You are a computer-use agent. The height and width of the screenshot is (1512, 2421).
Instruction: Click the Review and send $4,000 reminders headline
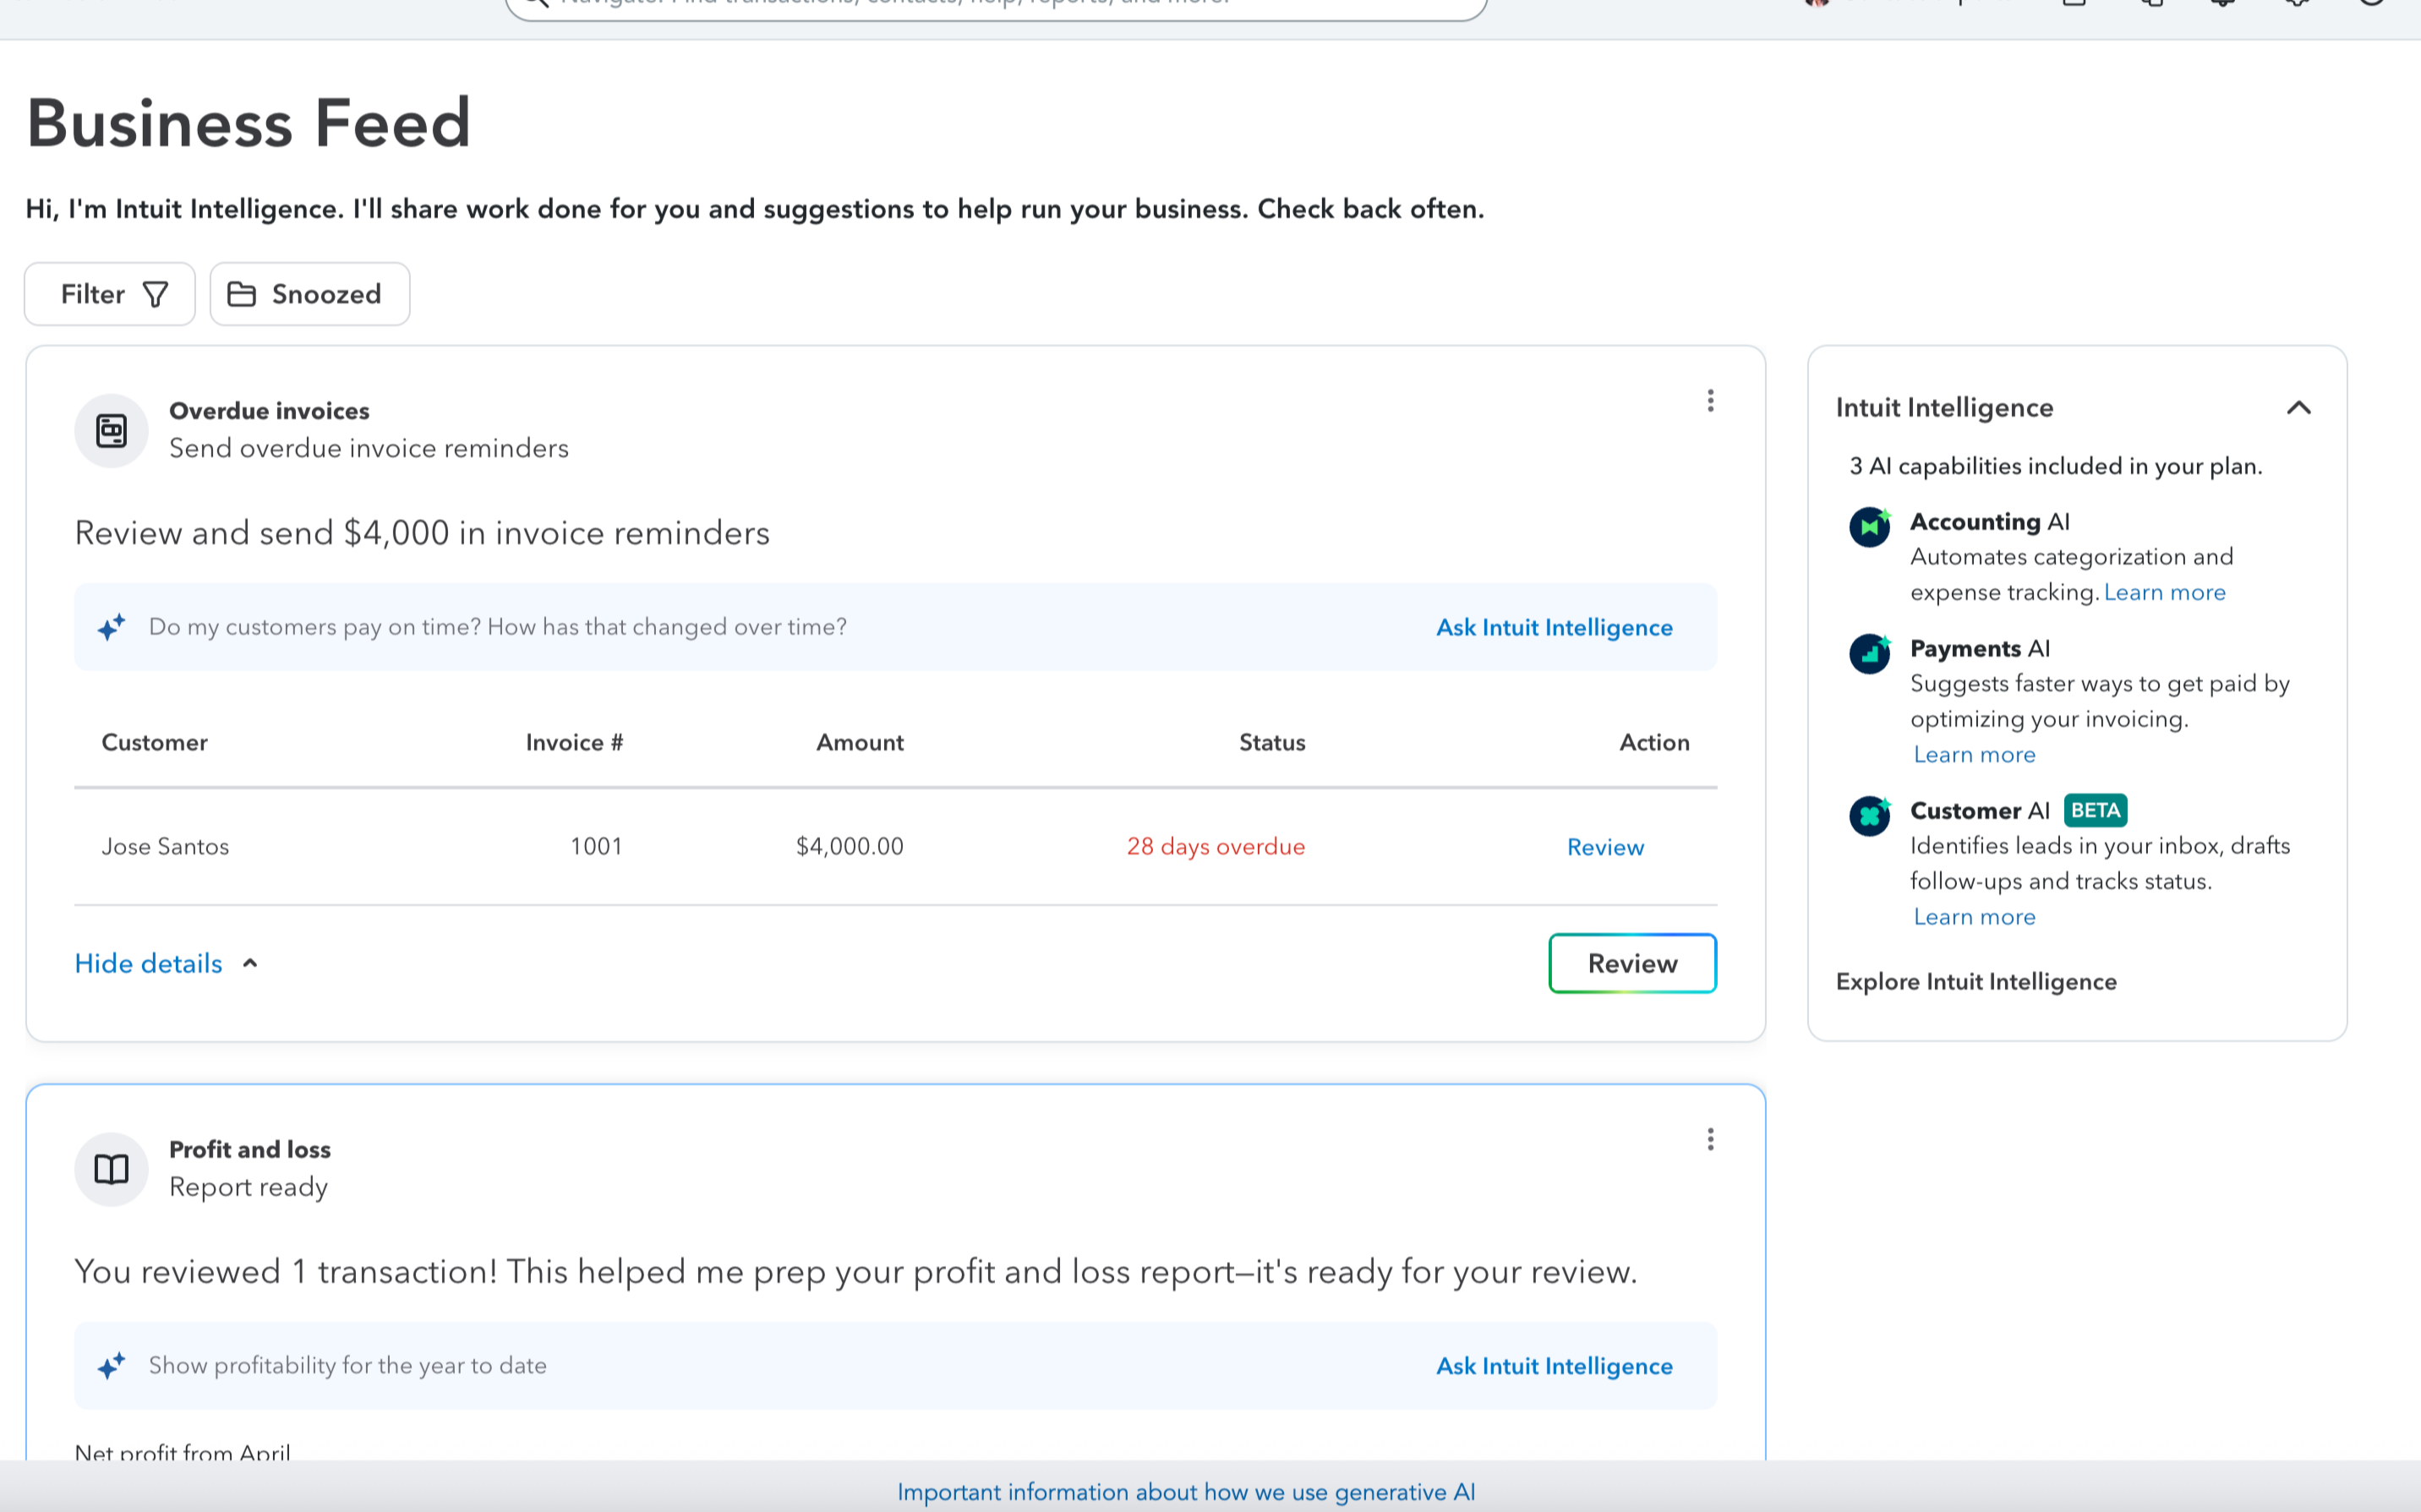point(422,533)
